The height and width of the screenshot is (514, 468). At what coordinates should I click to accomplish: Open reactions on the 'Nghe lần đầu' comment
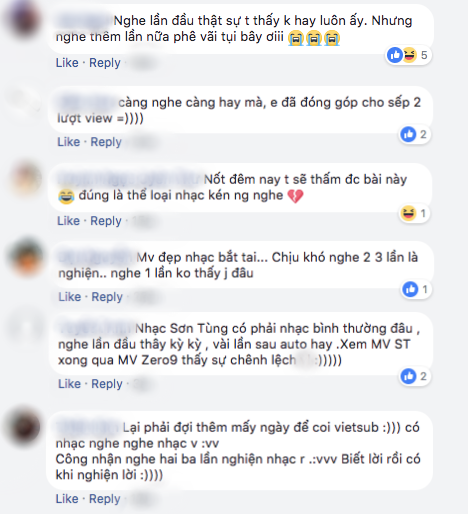click(x=408, y=55)
